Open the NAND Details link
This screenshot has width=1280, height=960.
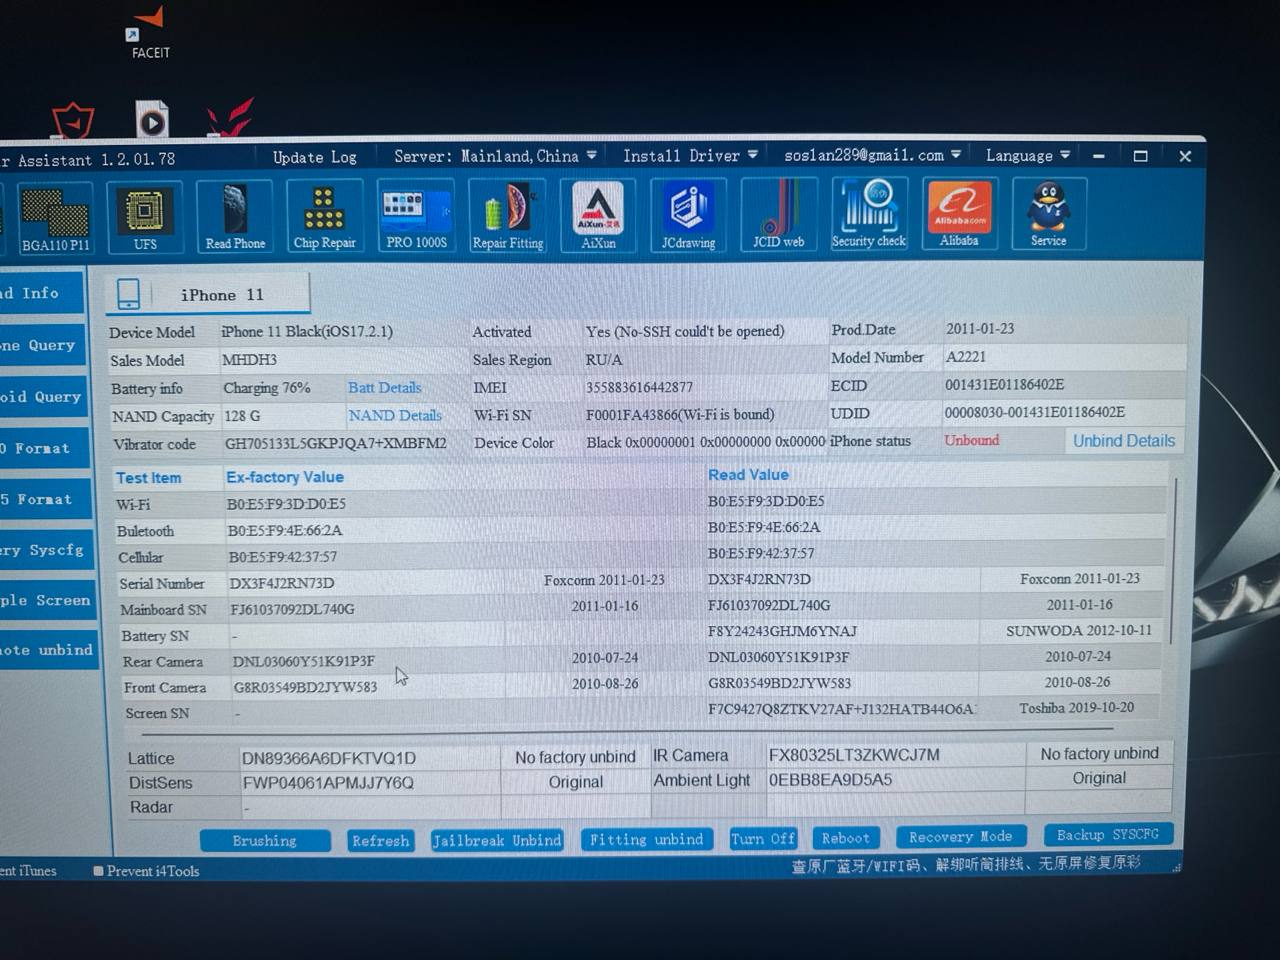tap(395, 415)
